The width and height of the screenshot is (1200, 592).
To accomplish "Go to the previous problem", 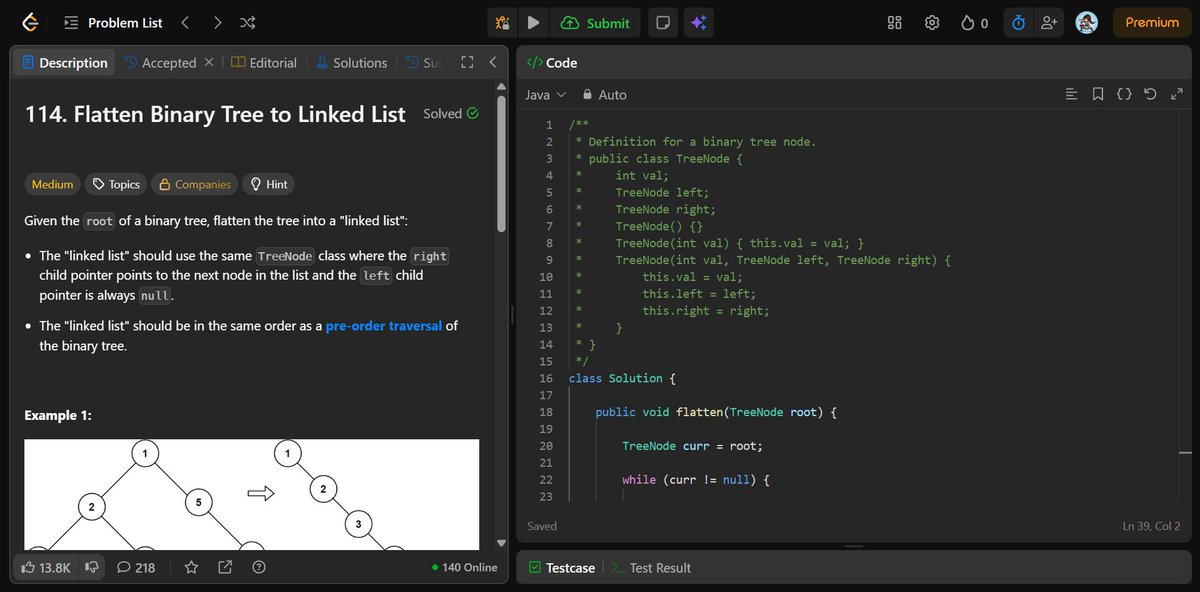I will coord(184,22).
